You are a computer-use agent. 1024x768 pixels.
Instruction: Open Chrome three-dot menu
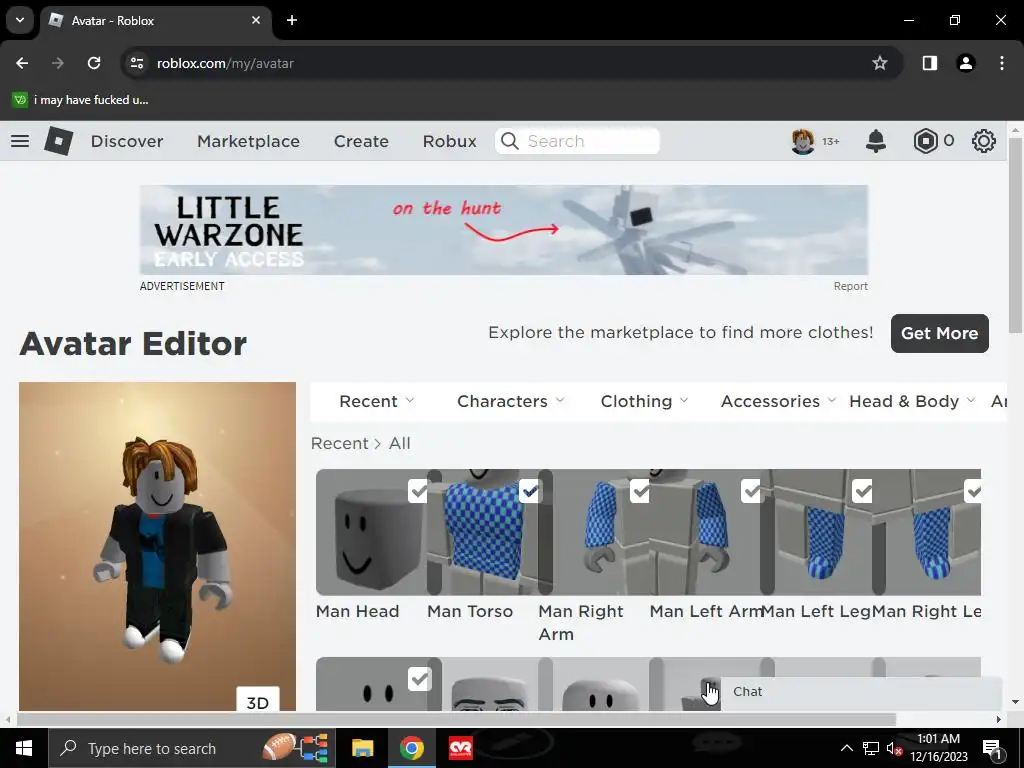1002,63
